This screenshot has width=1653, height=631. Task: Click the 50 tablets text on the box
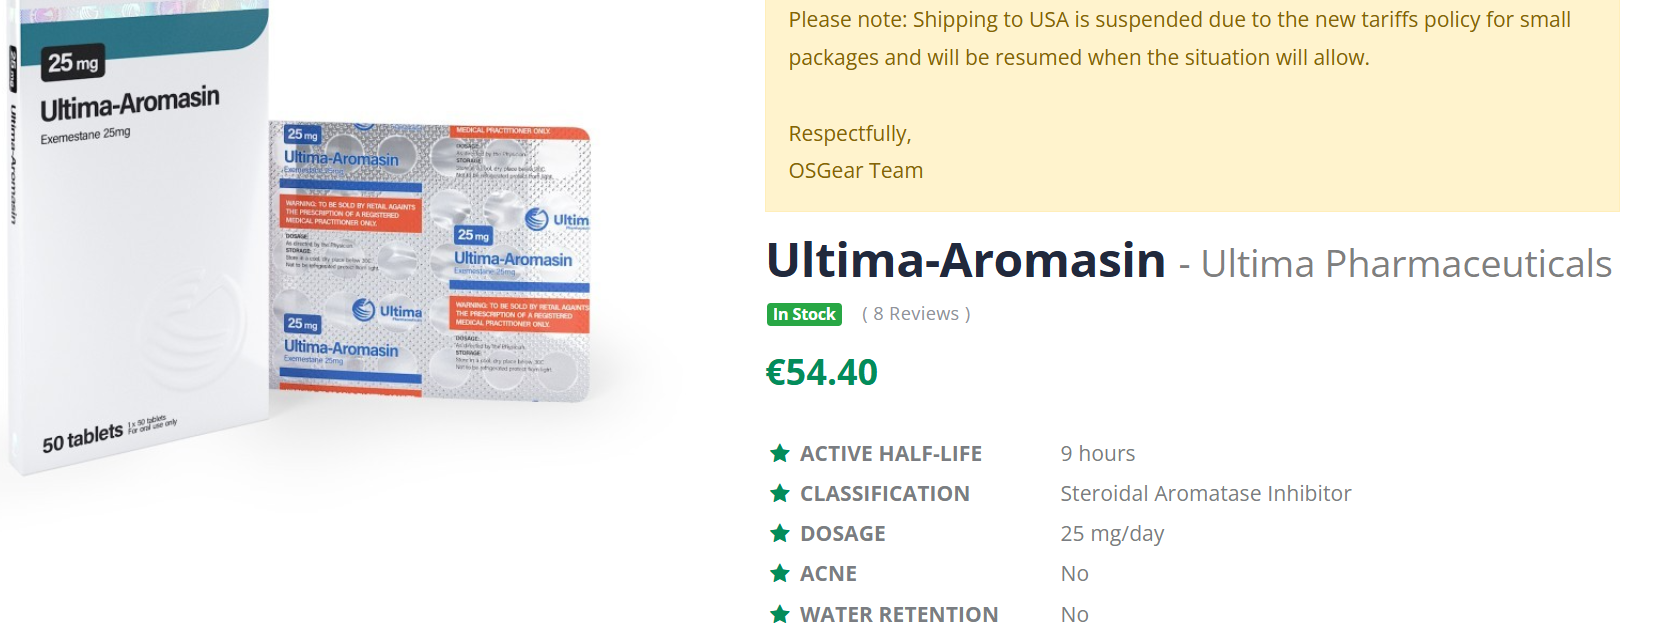[x=82, y=439]
